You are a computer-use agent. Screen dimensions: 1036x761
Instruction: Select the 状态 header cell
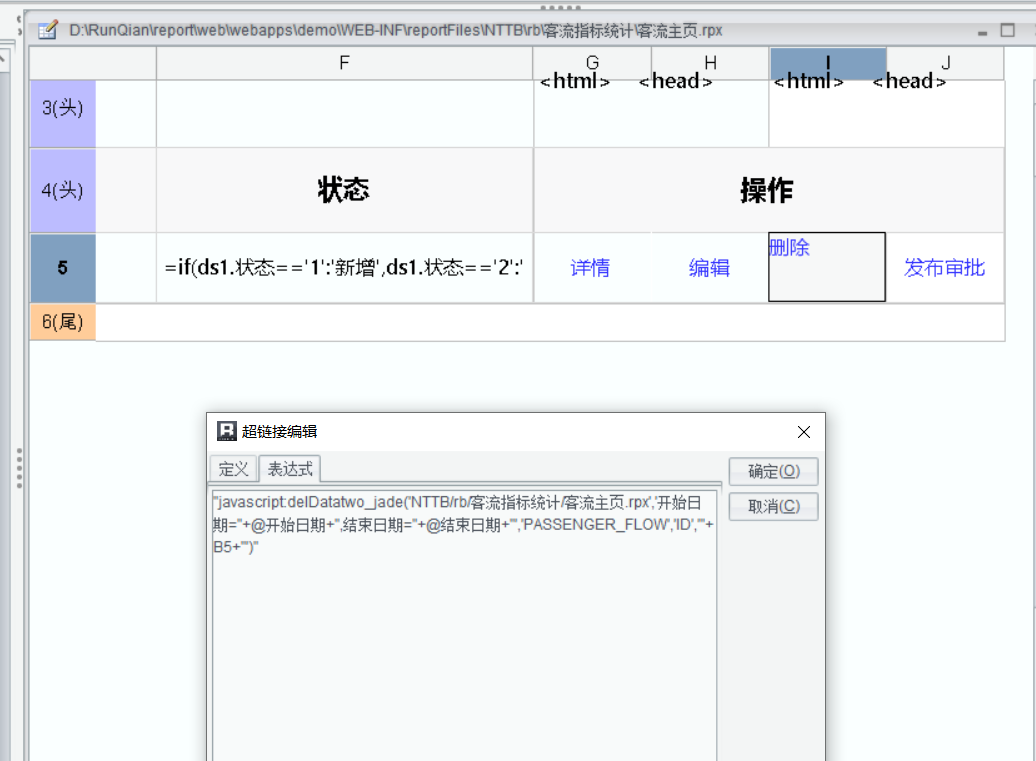[344, 190]
